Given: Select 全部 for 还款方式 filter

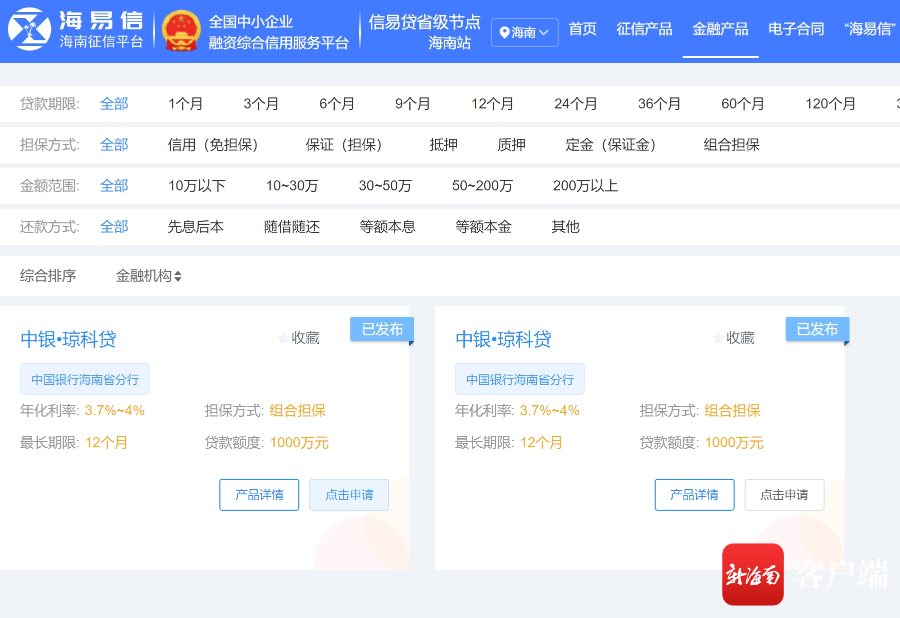Looking at the screenshot, I should (x=114, y=227).
